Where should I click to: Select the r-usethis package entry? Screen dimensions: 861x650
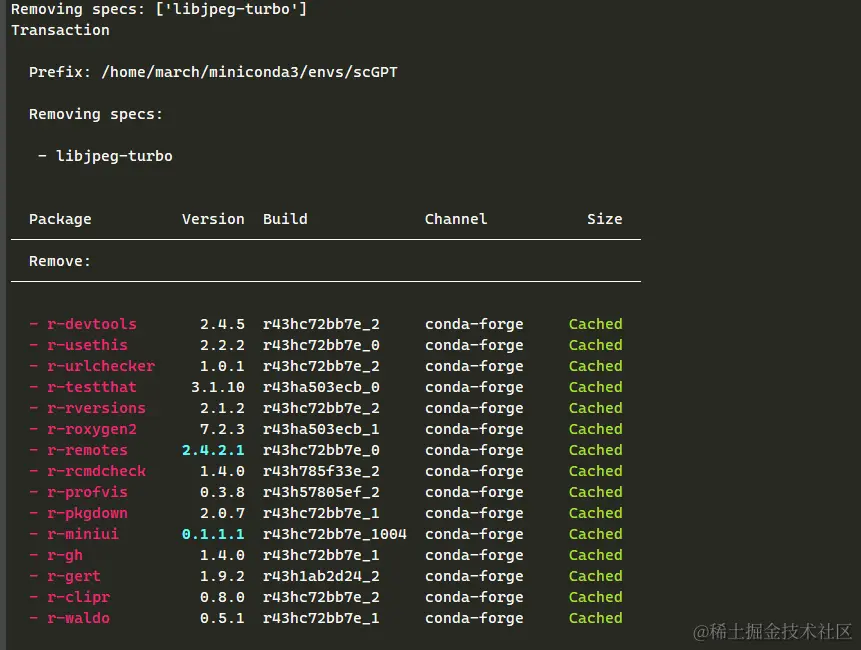87,345
